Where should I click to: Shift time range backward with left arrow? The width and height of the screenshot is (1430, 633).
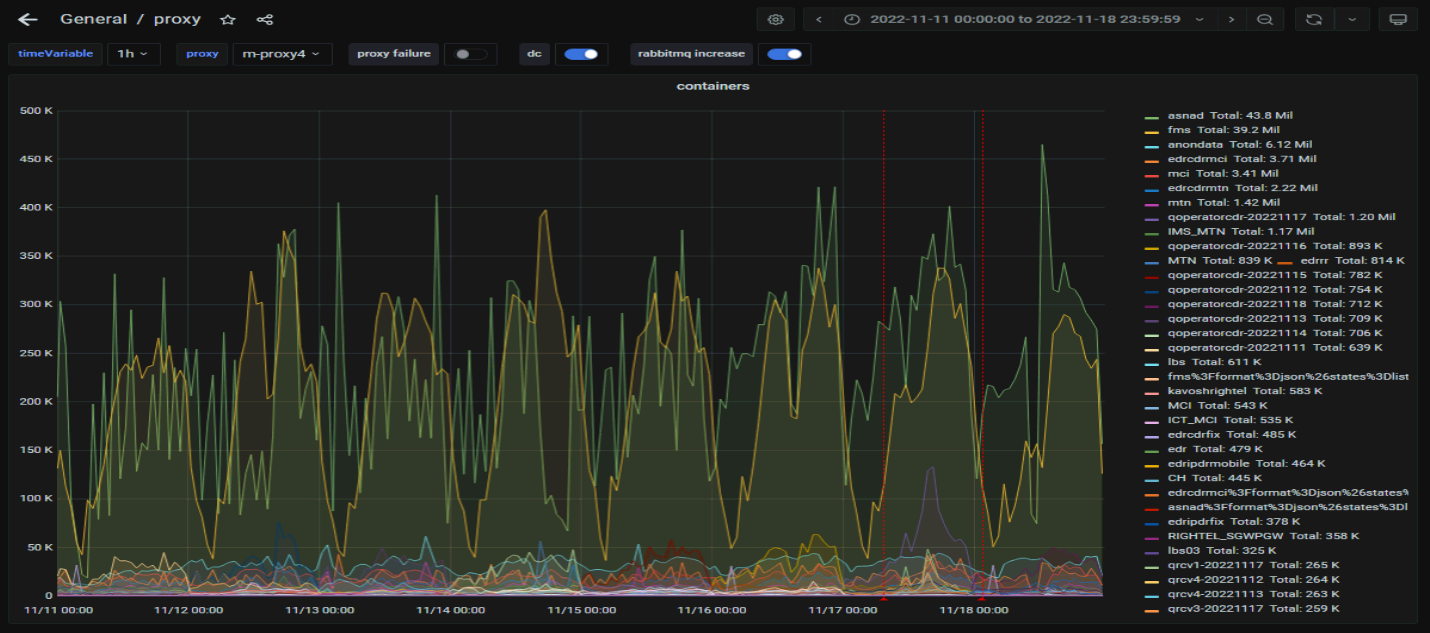(x=819, y=20)
